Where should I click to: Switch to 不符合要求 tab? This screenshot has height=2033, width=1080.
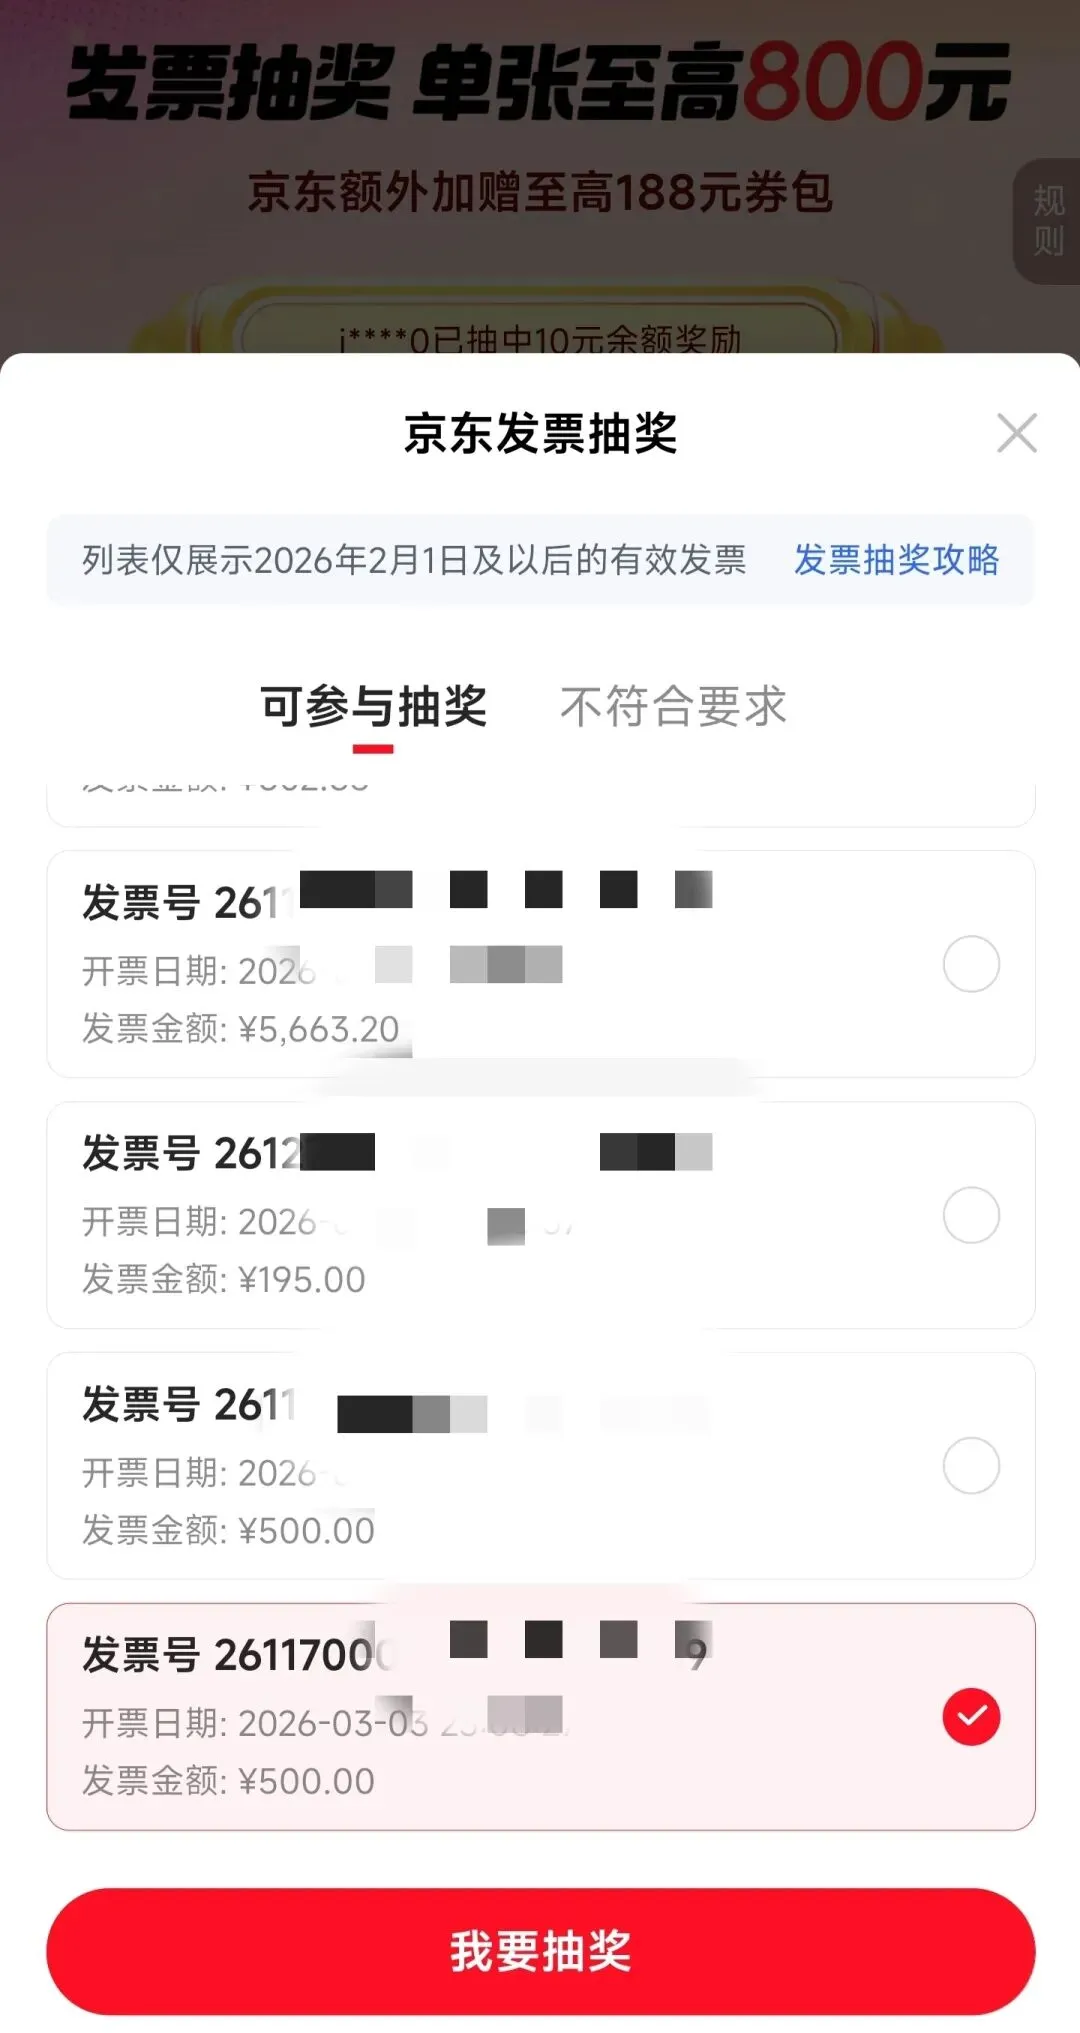[674, 707]
